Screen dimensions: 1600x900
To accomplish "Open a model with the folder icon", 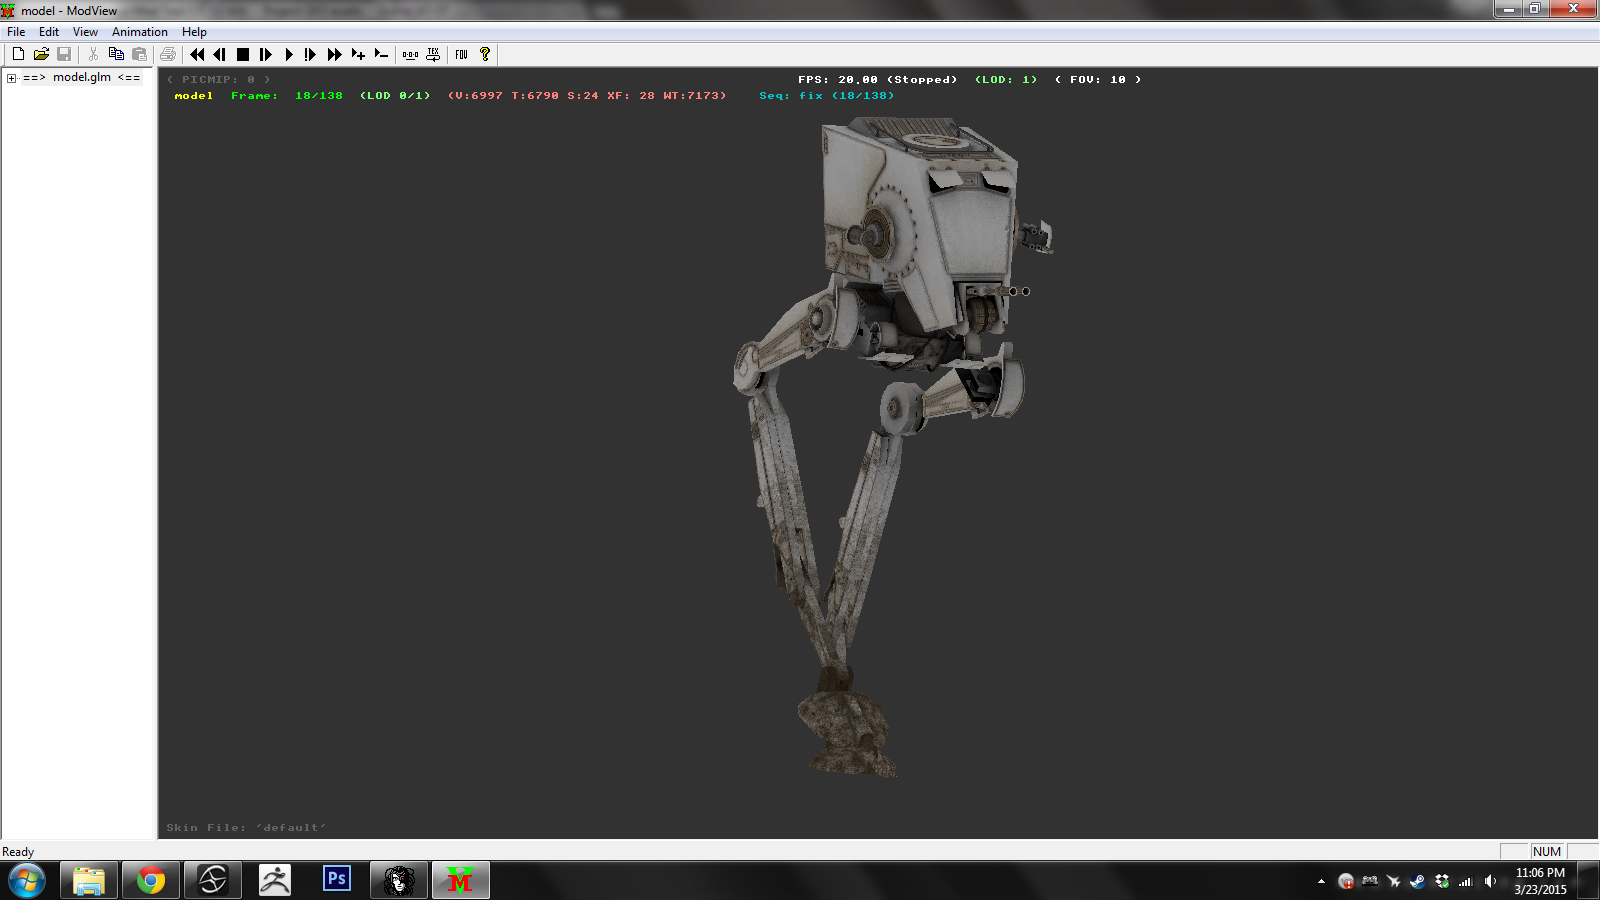I will click(41, 54).
